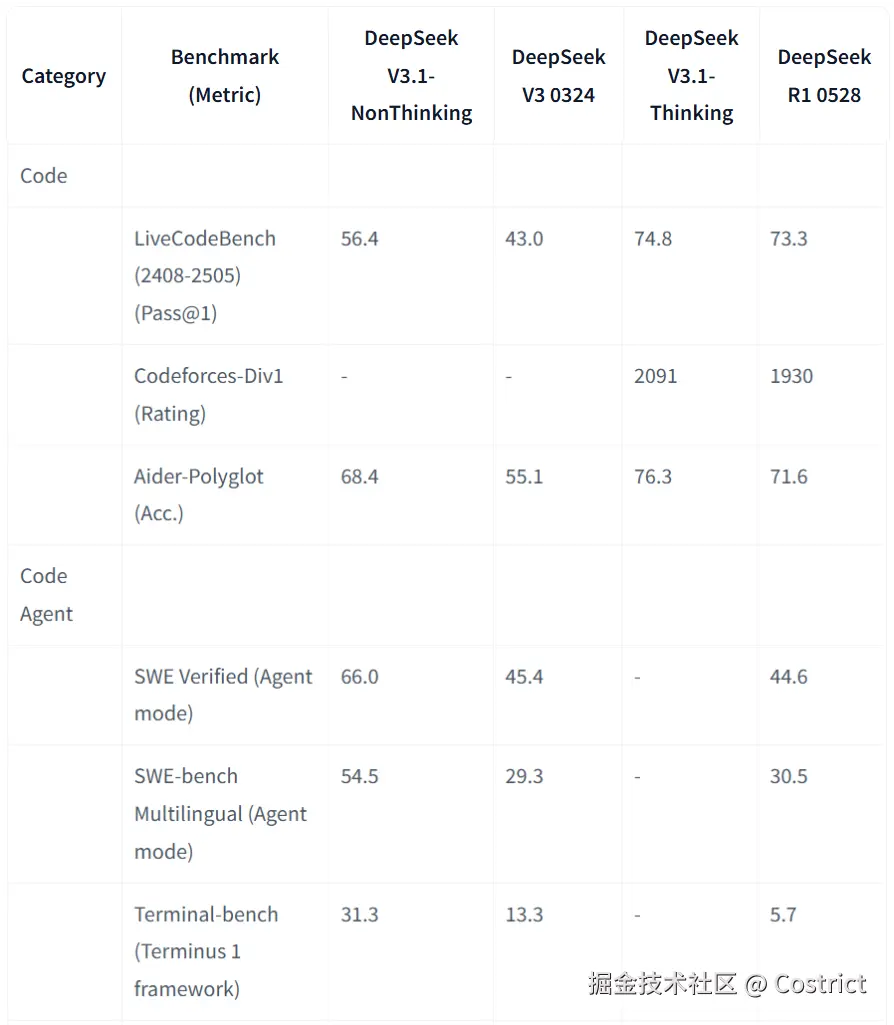Click the LiveCodeBench (2408-2505) benchmark cell

[x=205, y=275]
